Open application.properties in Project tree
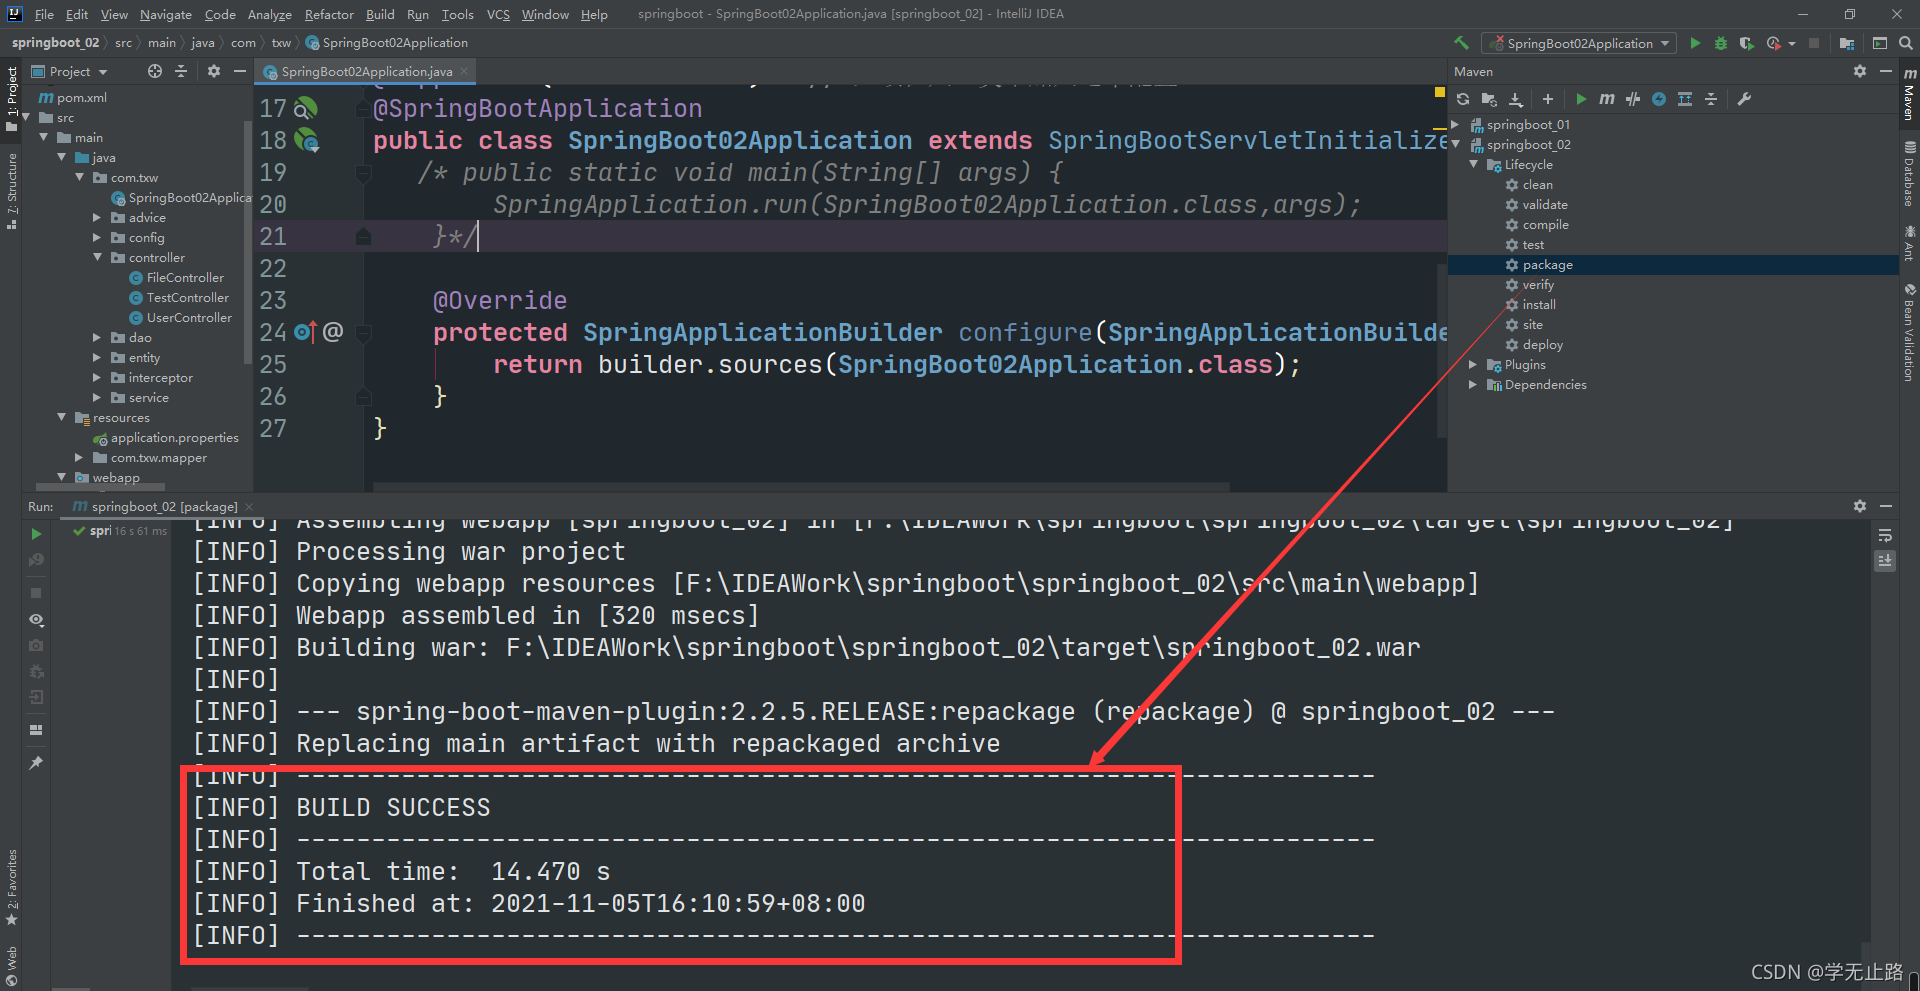The image size is (1920, 991). coord(174,438)
